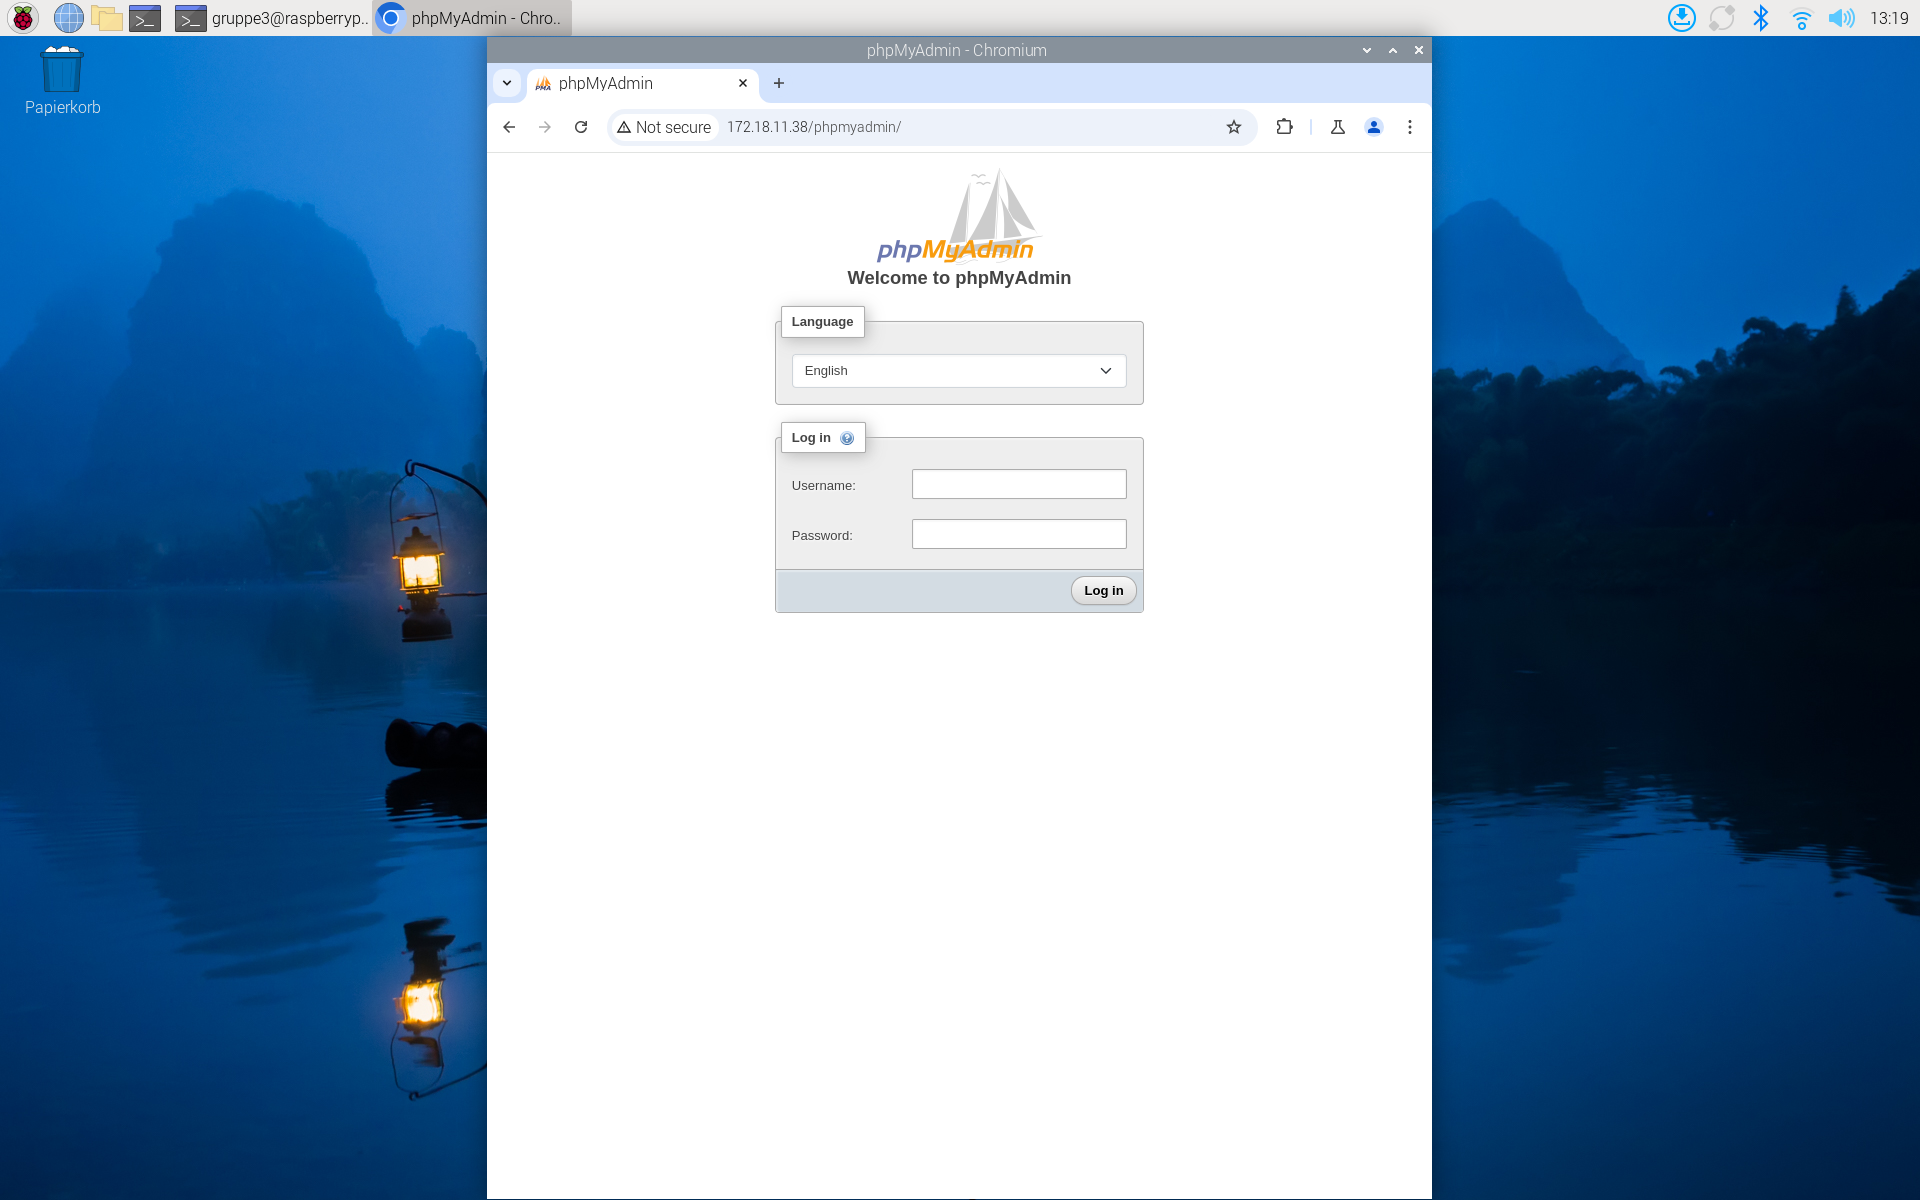The width and height of the screenshot is (1920, 1200).
Task: Open Chromium's three-dot menu
Action: pyautogui.click(x=1410, y=127)
